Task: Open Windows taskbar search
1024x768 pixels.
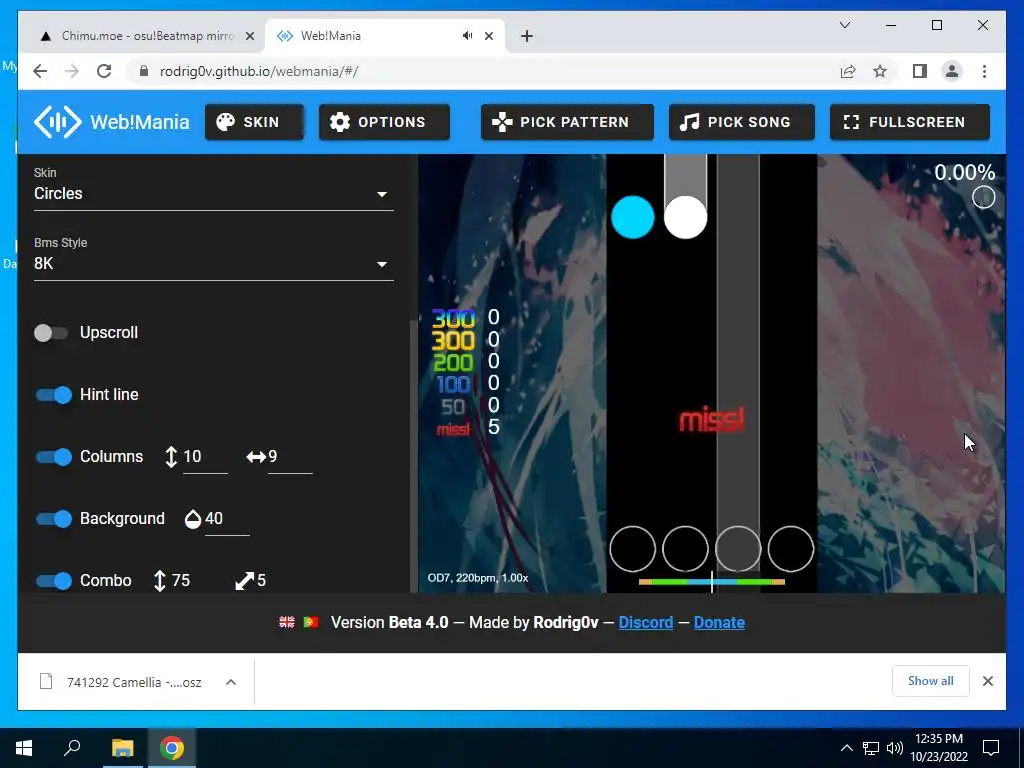Action: point(72,748)
